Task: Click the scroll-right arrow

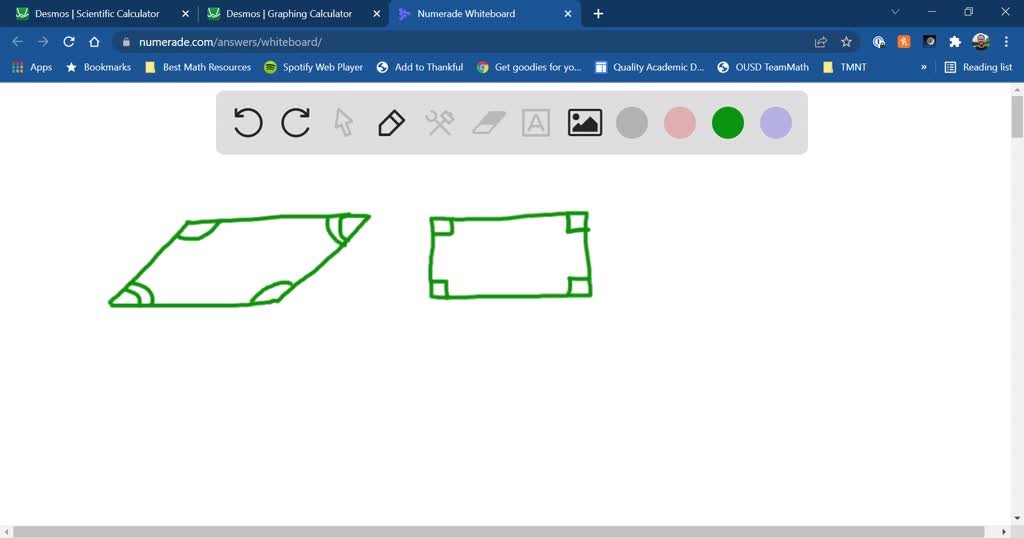Action: (1004, 532)
